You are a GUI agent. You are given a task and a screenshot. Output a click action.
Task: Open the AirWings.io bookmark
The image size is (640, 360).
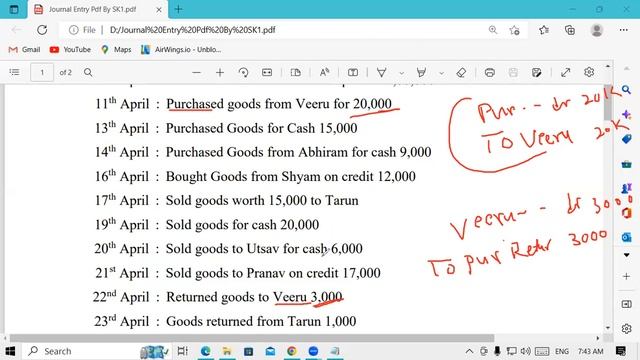tap(181, 49)
